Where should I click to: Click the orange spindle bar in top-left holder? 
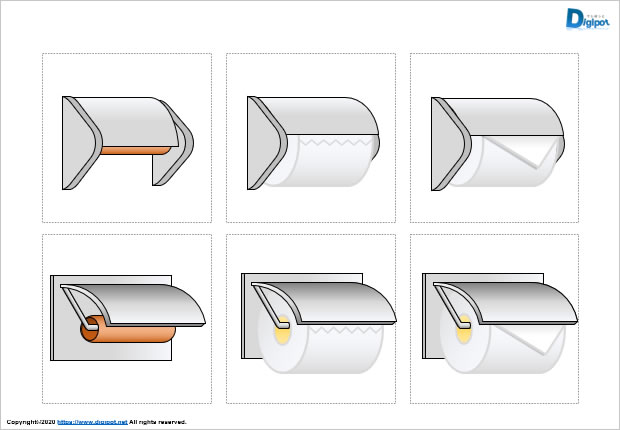136,150
